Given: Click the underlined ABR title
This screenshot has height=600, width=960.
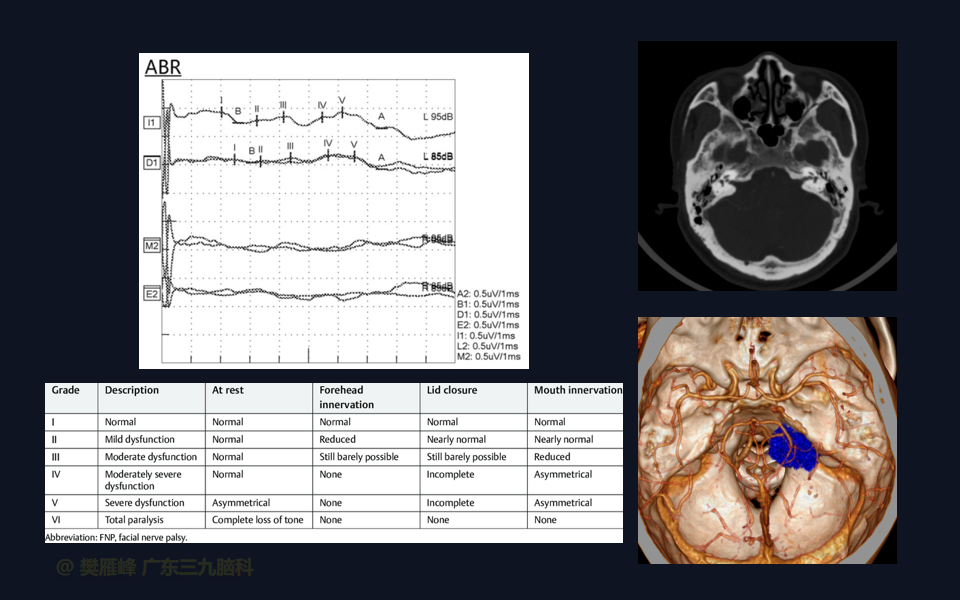Looking at the screenshot, I should click(162, 68).
